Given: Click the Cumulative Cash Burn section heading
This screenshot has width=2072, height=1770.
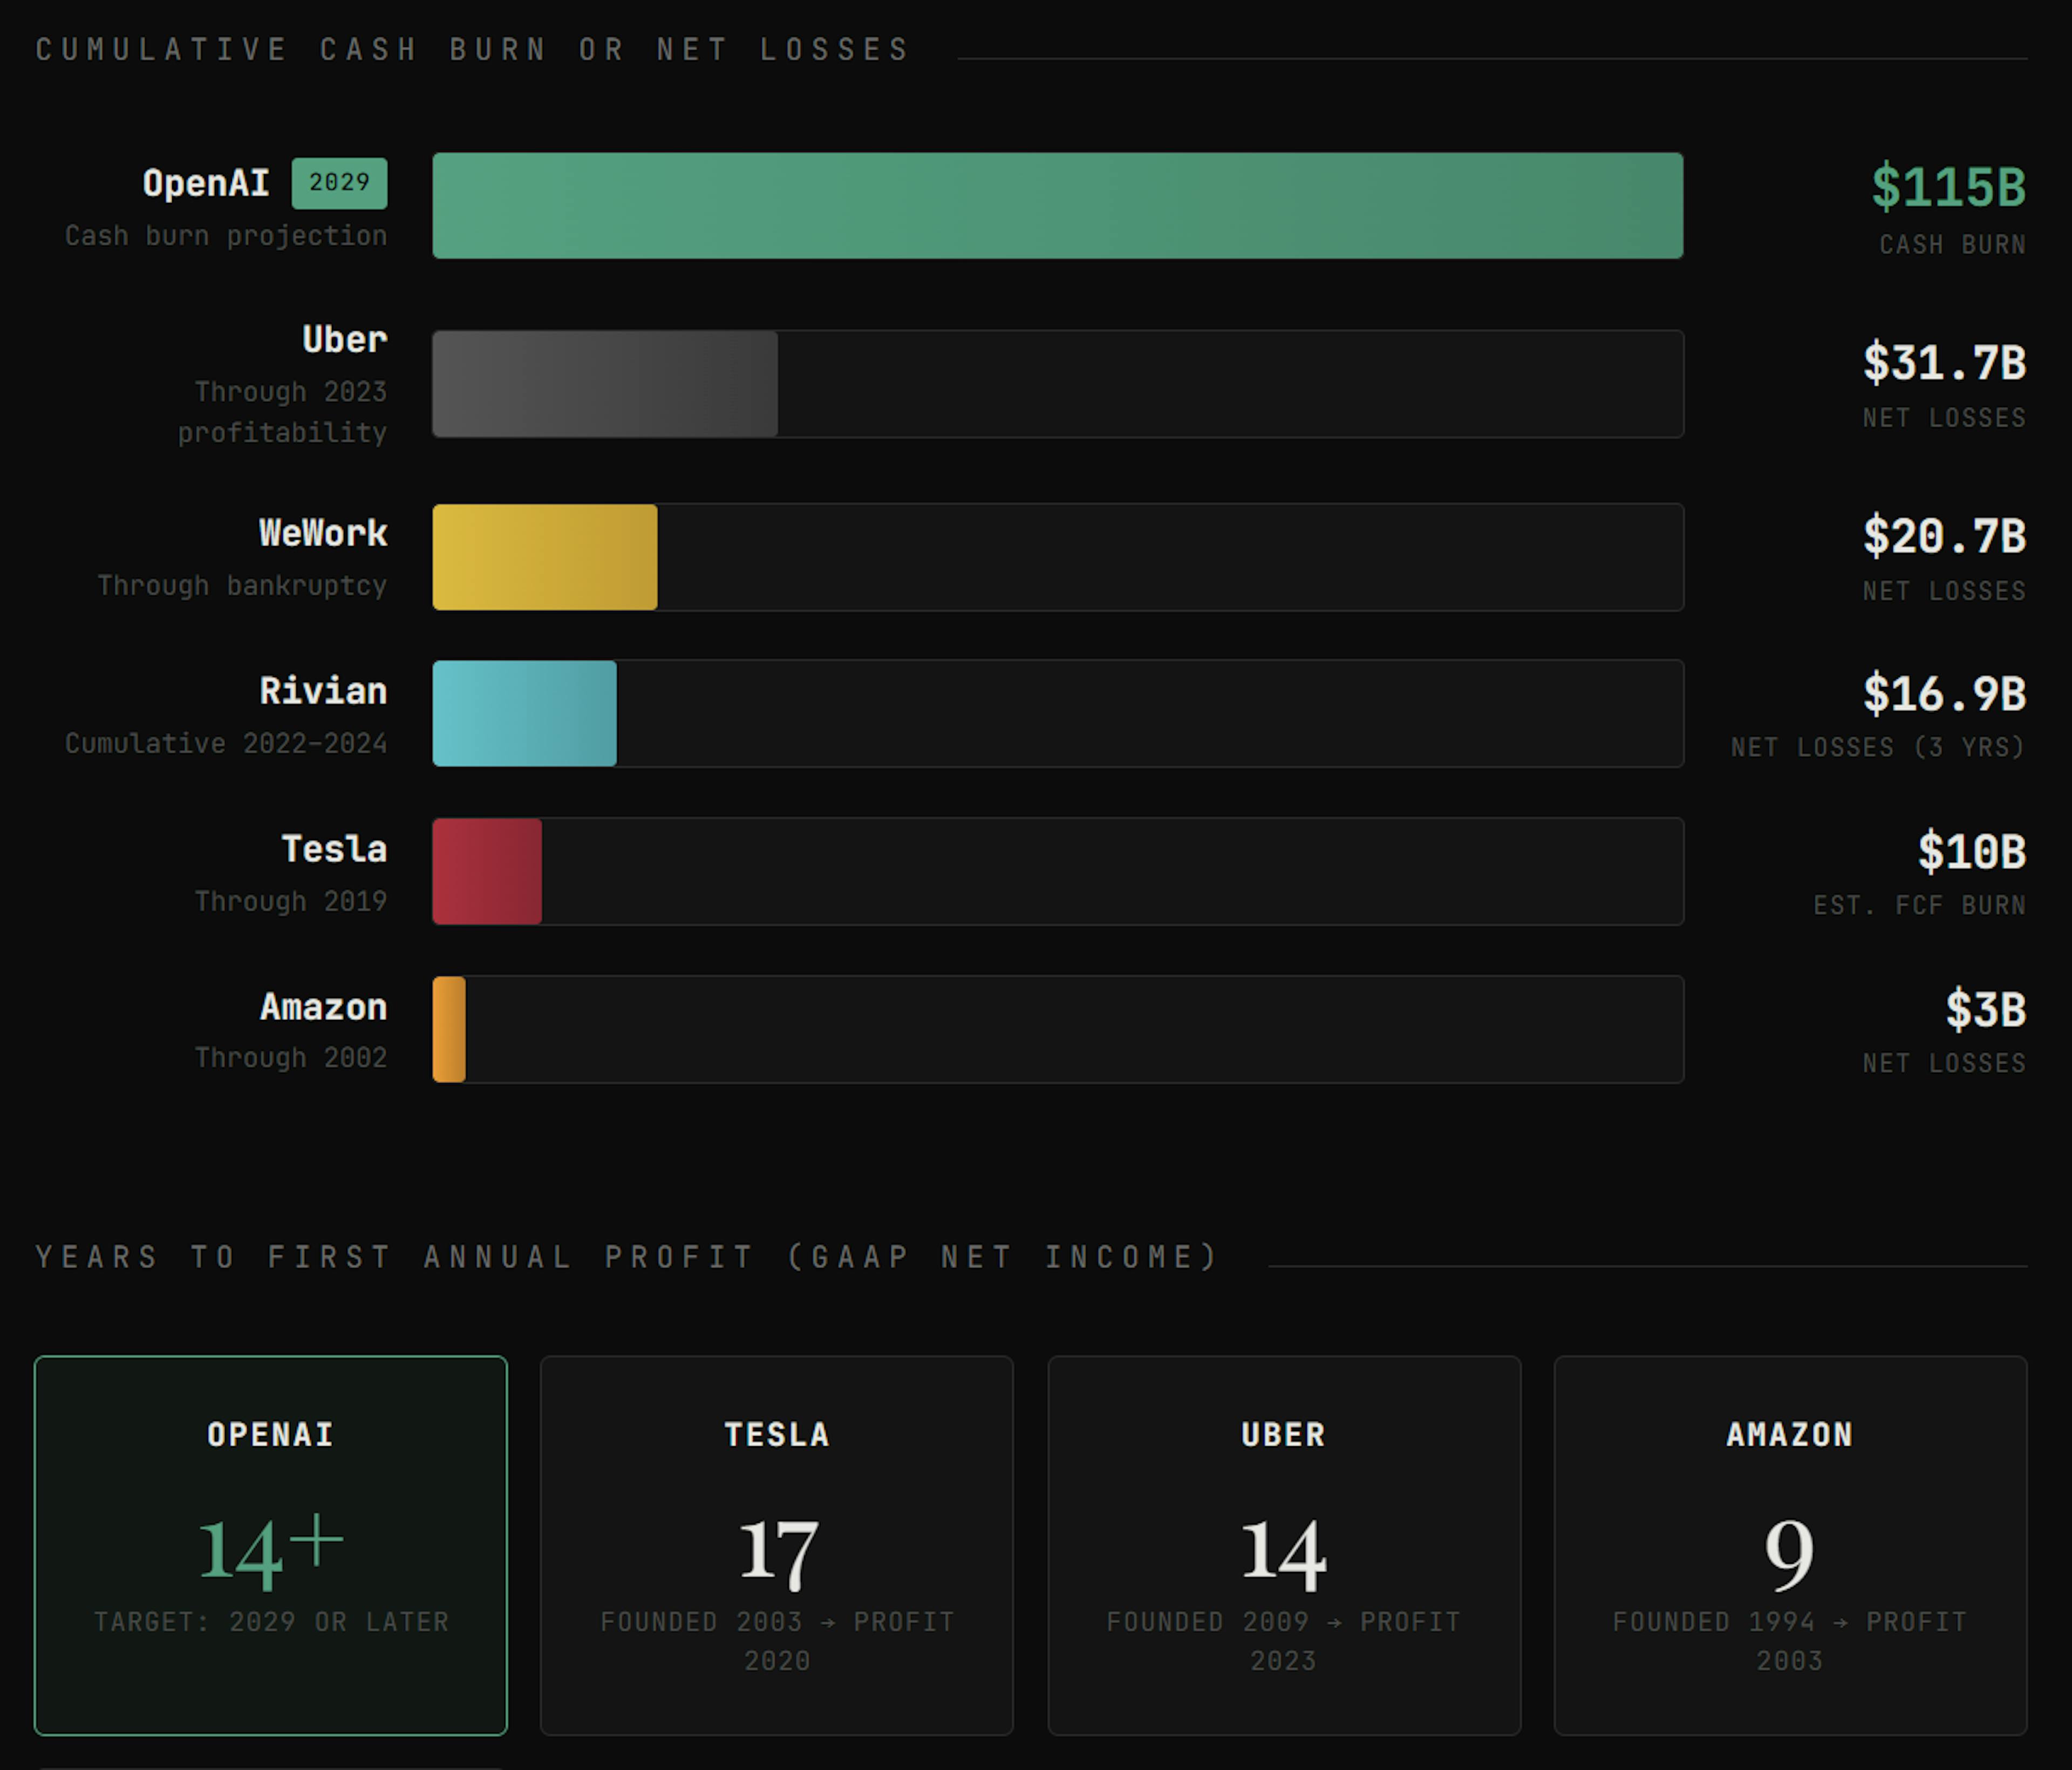Looking at the screenshot, I should pos(472,50).
